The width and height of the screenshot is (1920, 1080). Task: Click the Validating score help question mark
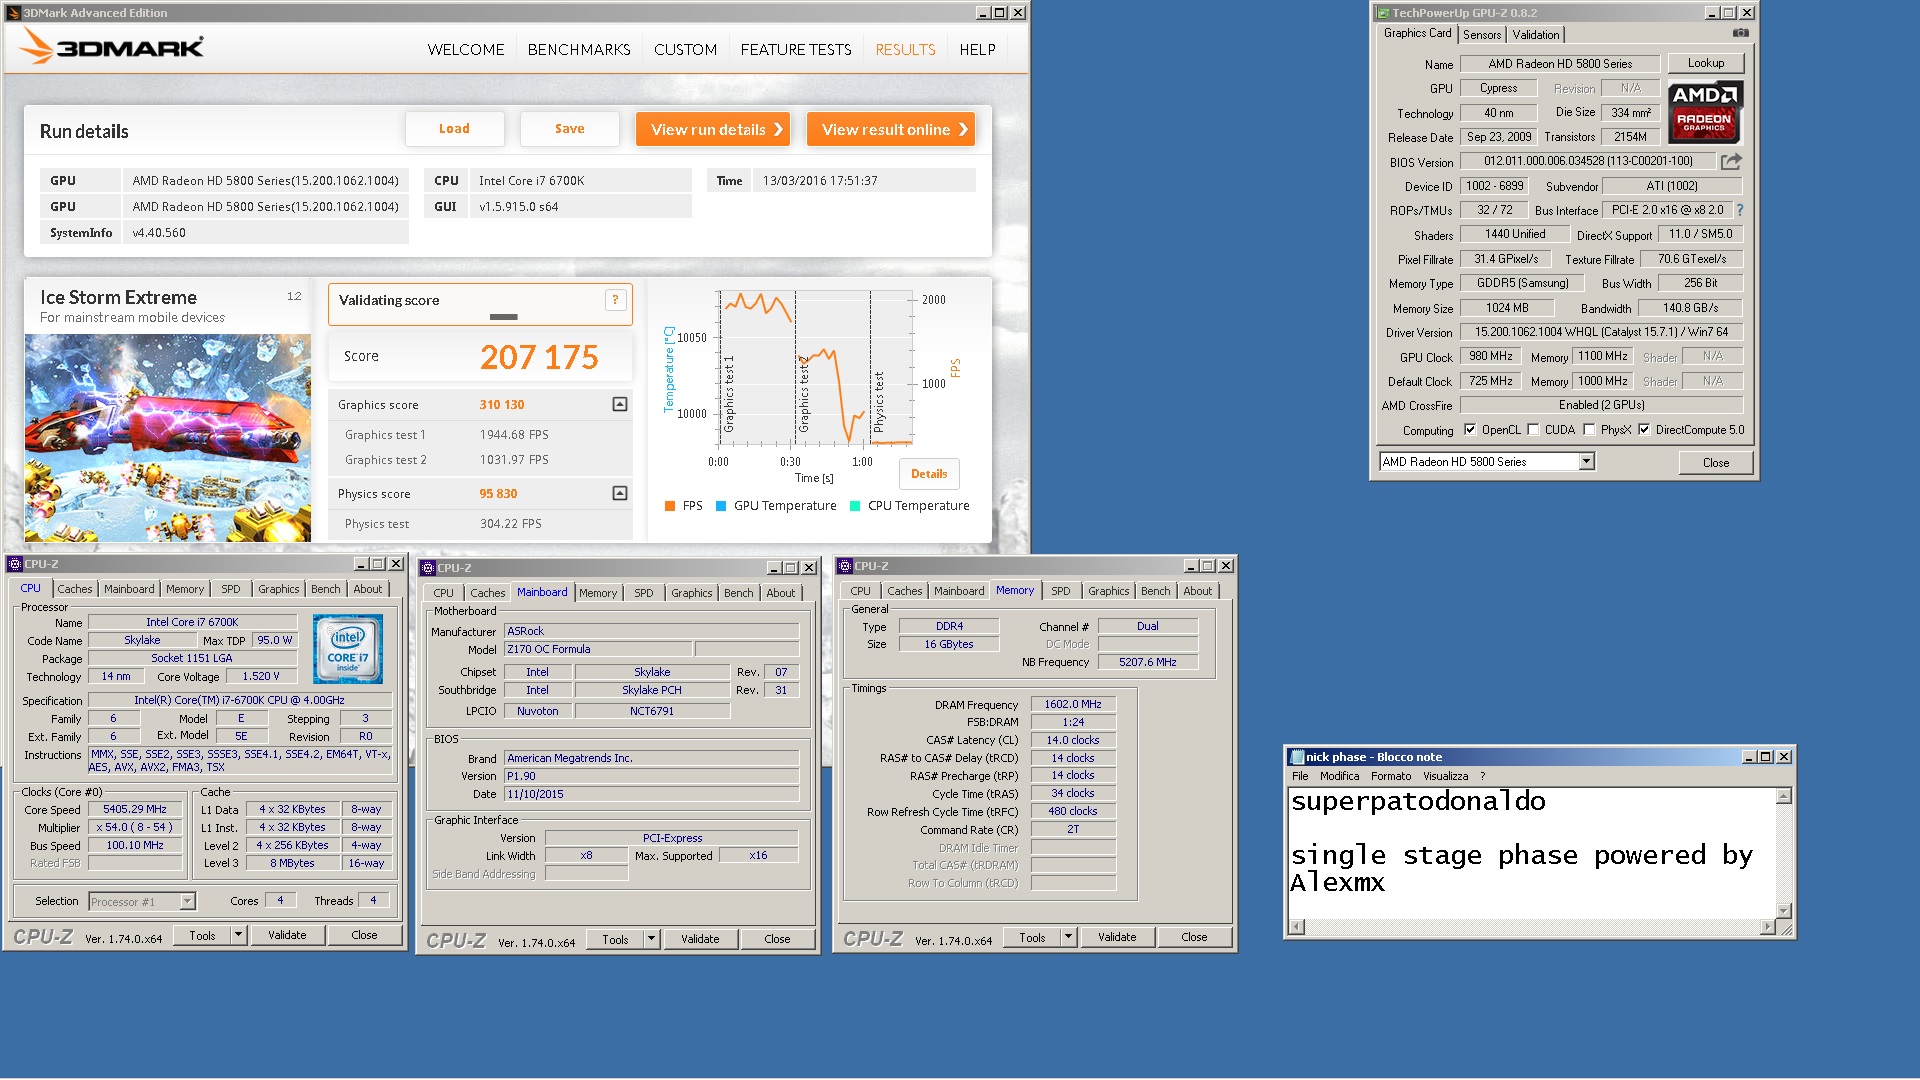pos(616,300)
